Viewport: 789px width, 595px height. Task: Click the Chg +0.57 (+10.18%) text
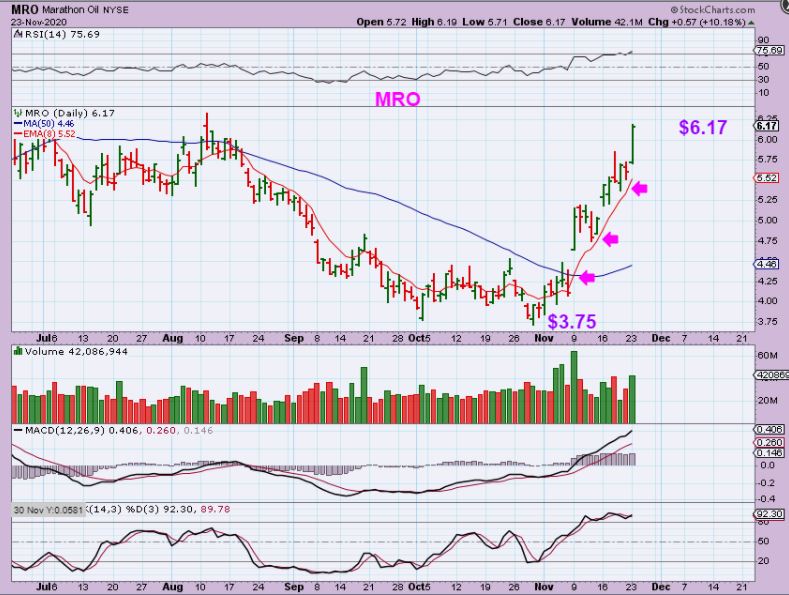tap(697, 22)
